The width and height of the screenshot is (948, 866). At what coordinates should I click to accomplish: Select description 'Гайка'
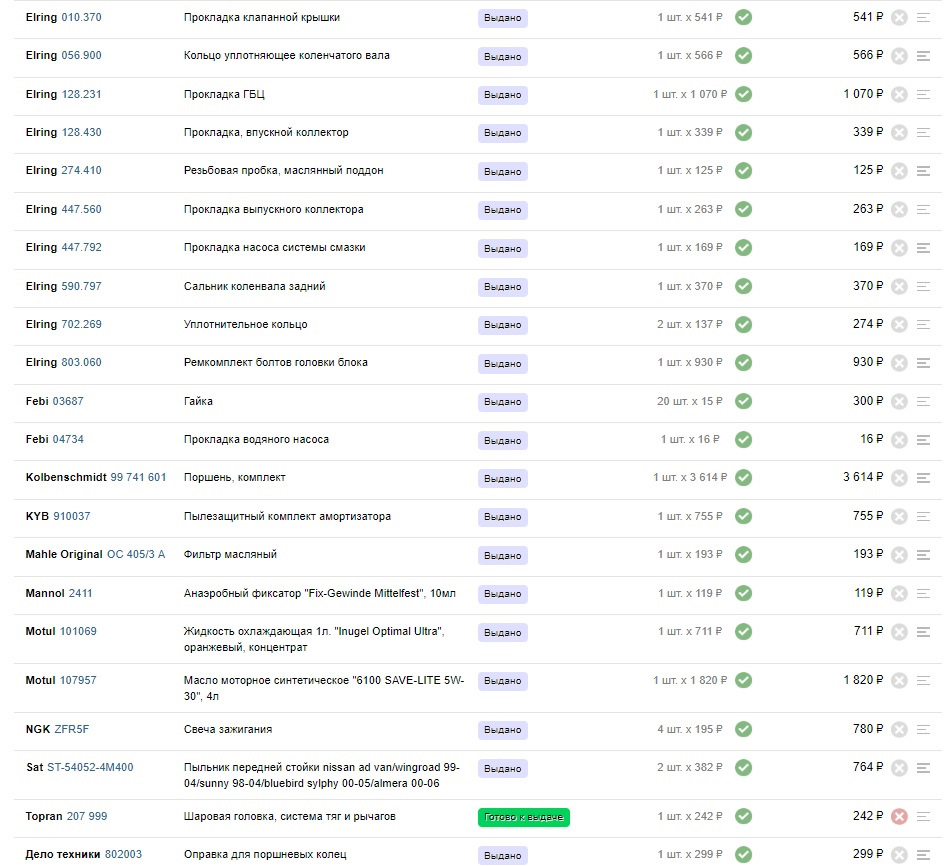tap(198, 401)
